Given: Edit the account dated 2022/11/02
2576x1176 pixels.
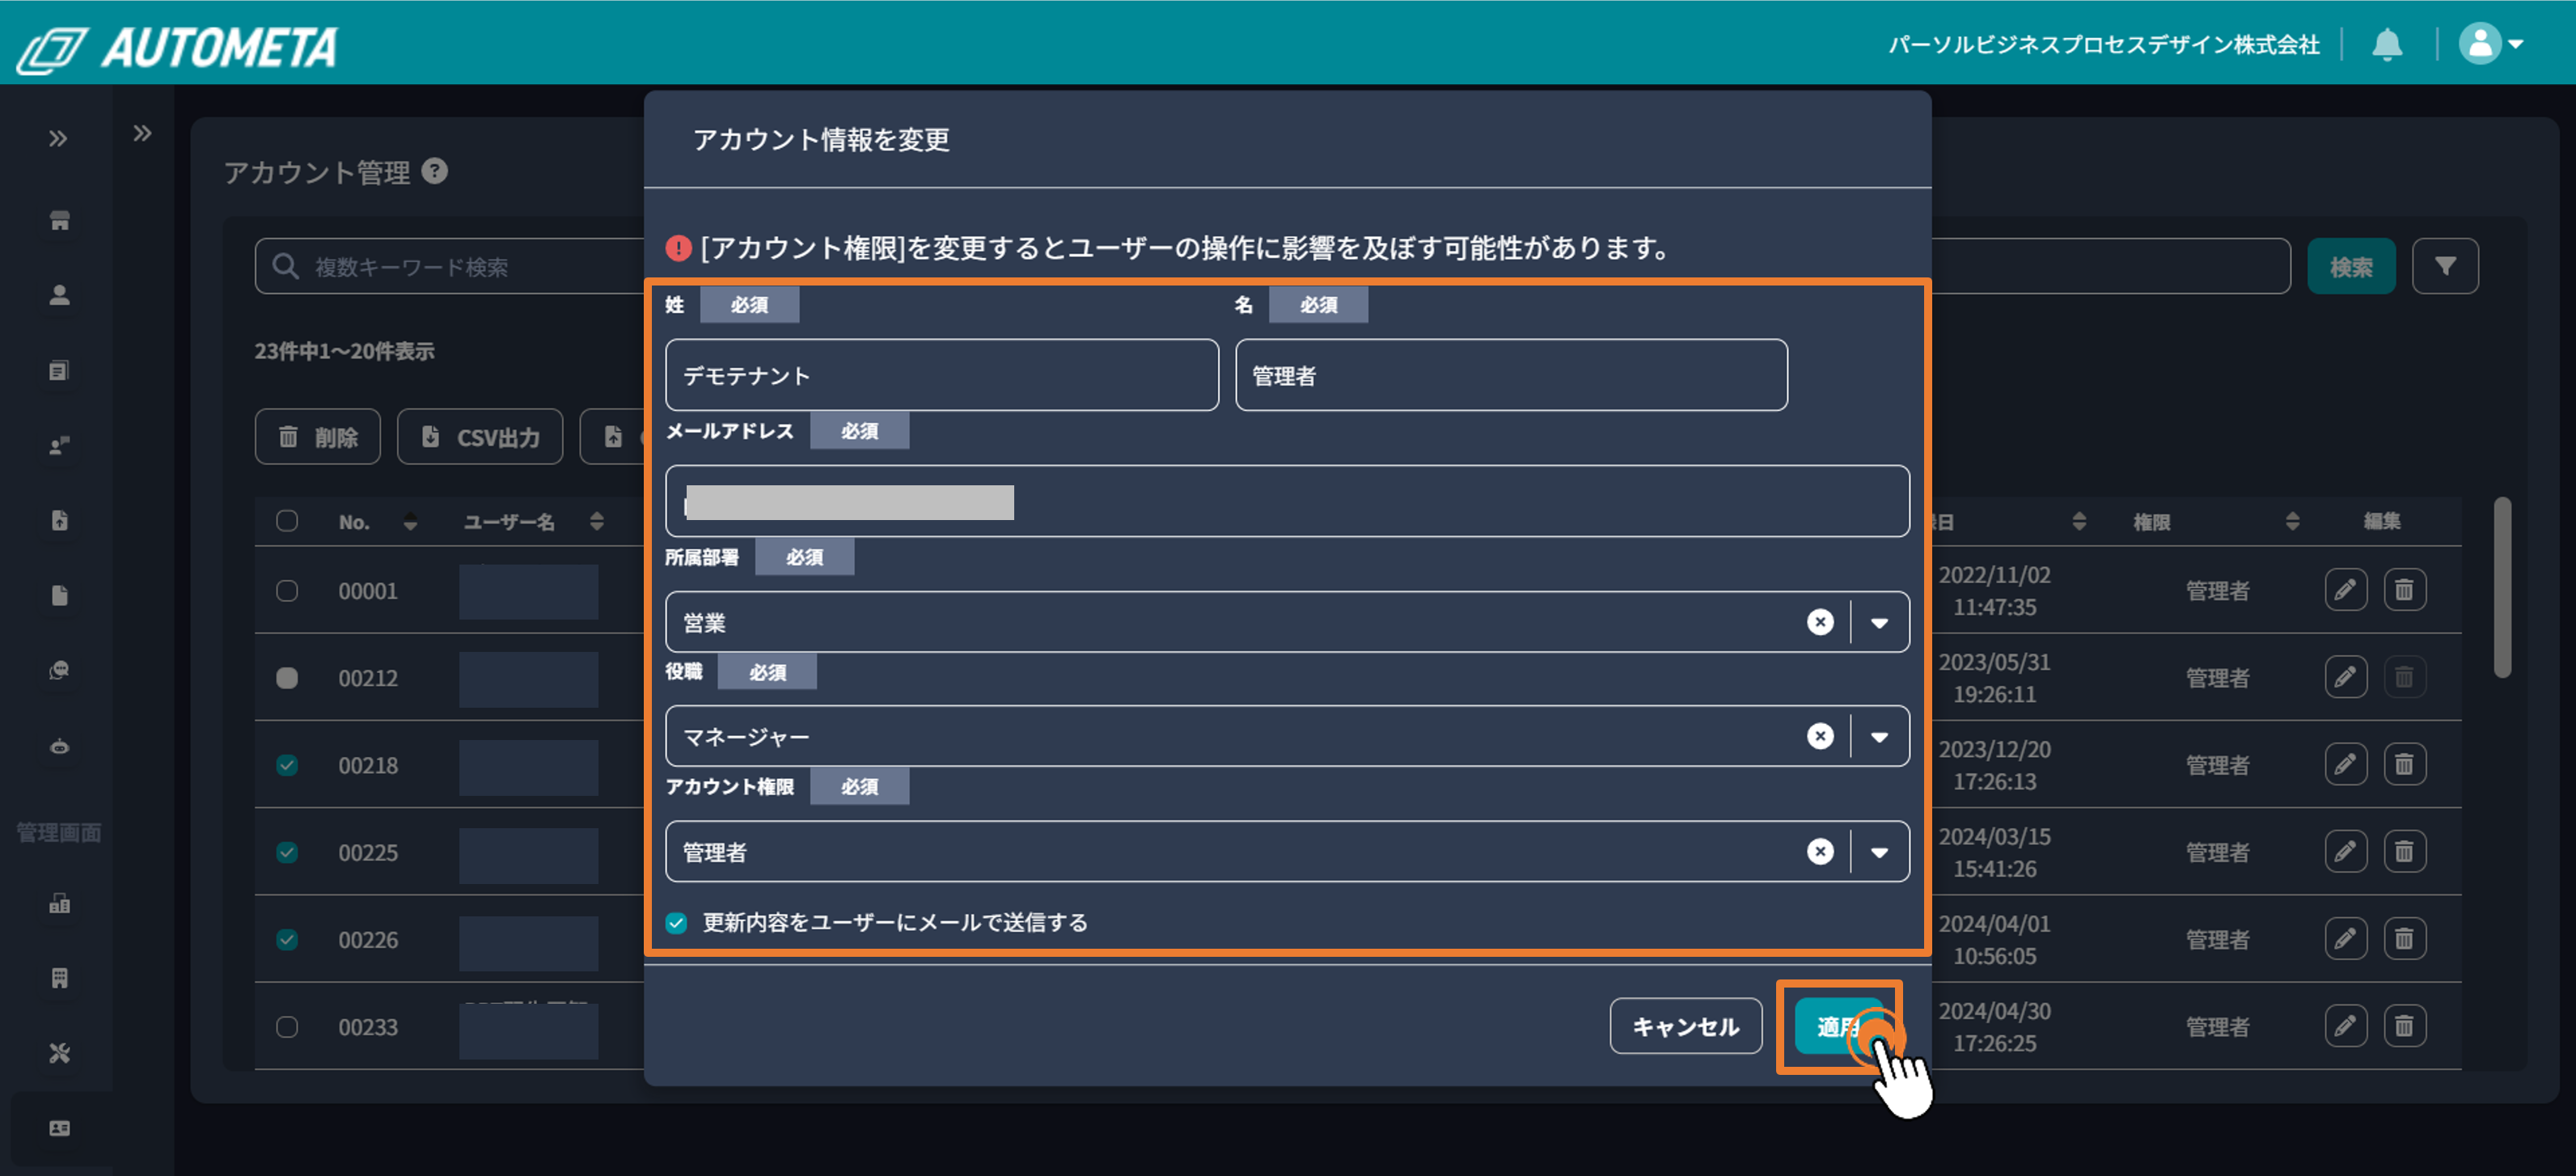Looking at the screenshot, I should [2345, 590].
